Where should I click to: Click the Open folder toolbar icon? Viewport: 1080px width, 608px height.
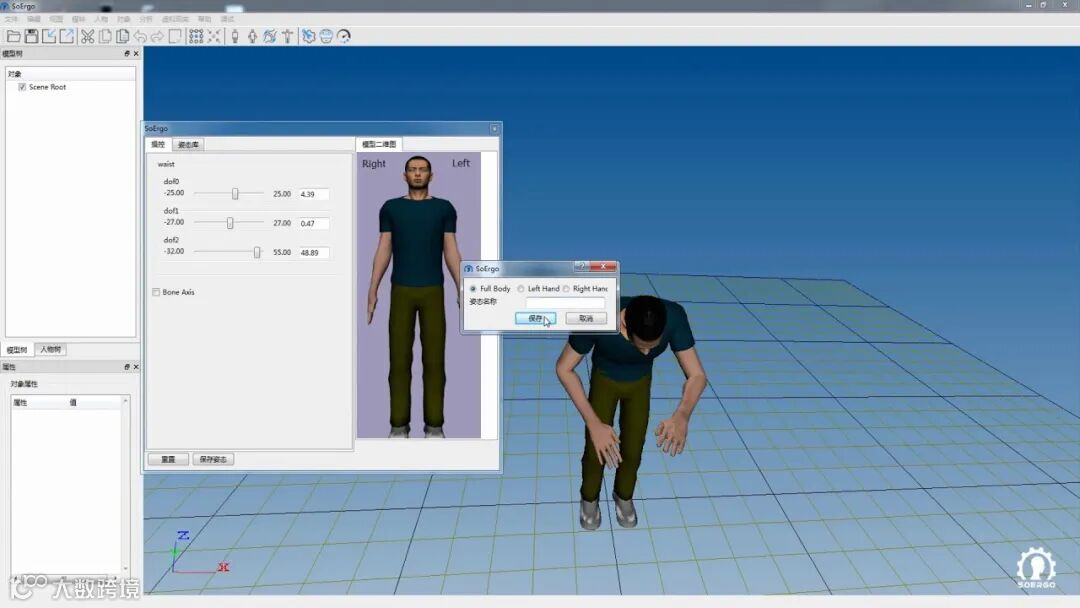point(13,36)
